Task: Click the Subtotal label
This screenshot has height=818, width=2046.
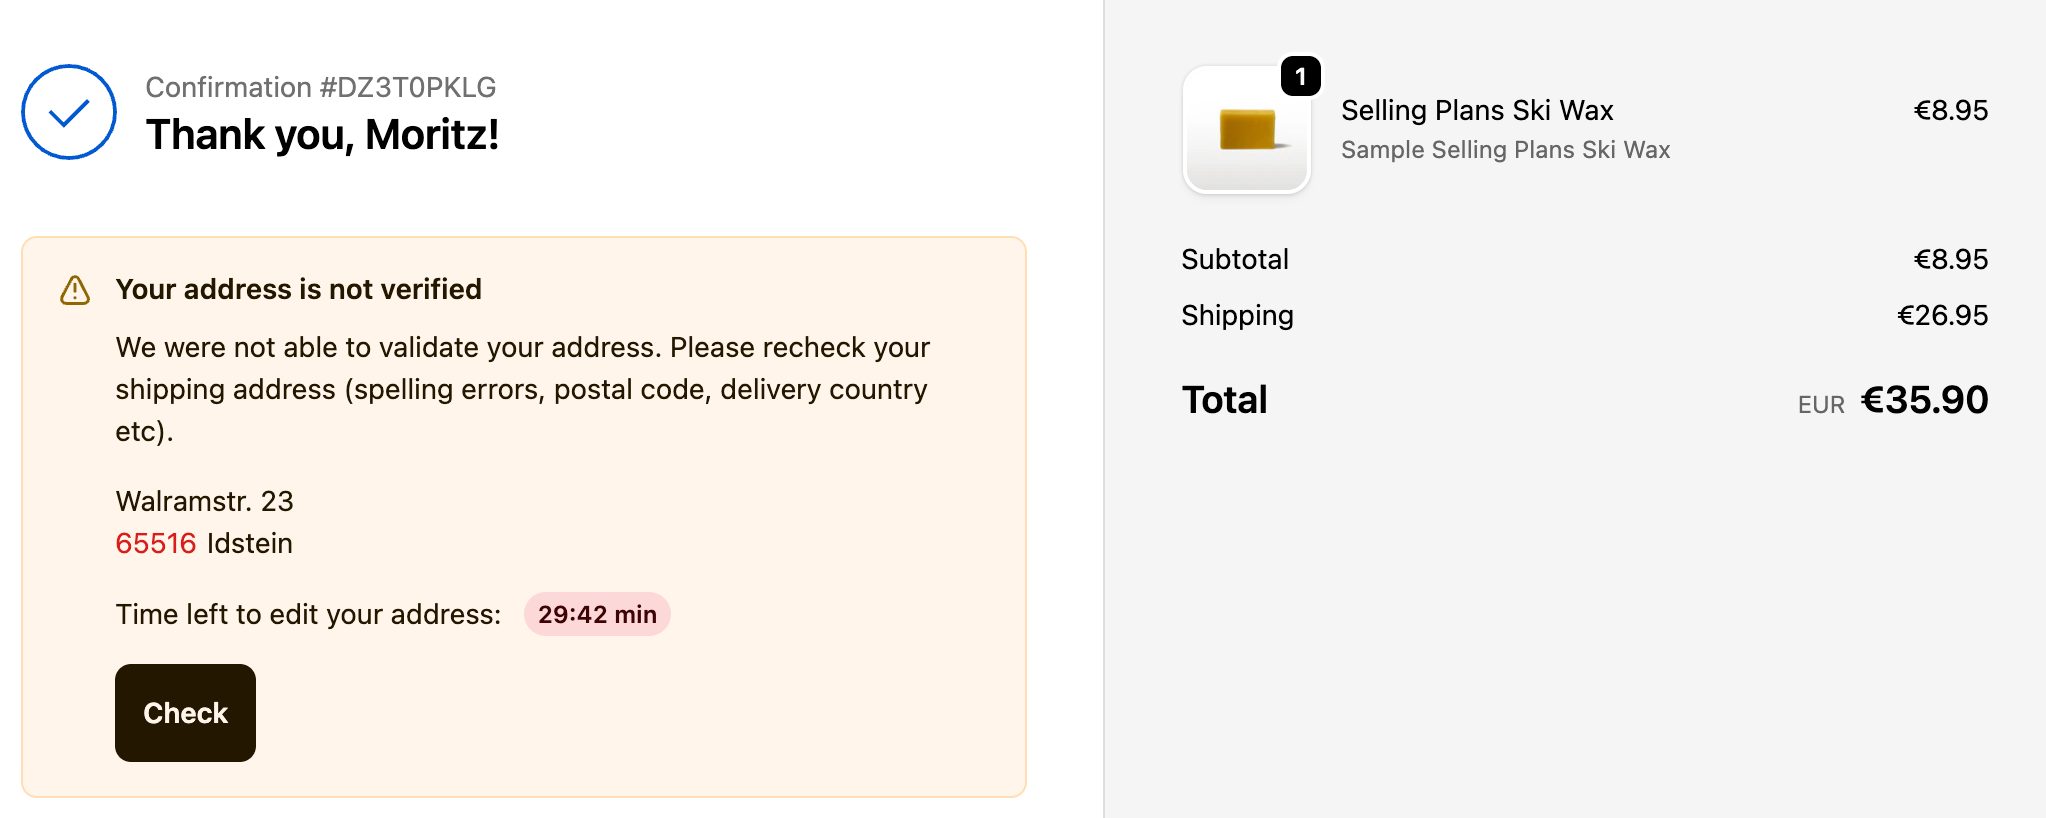Action: click(x=1235, y=259)
